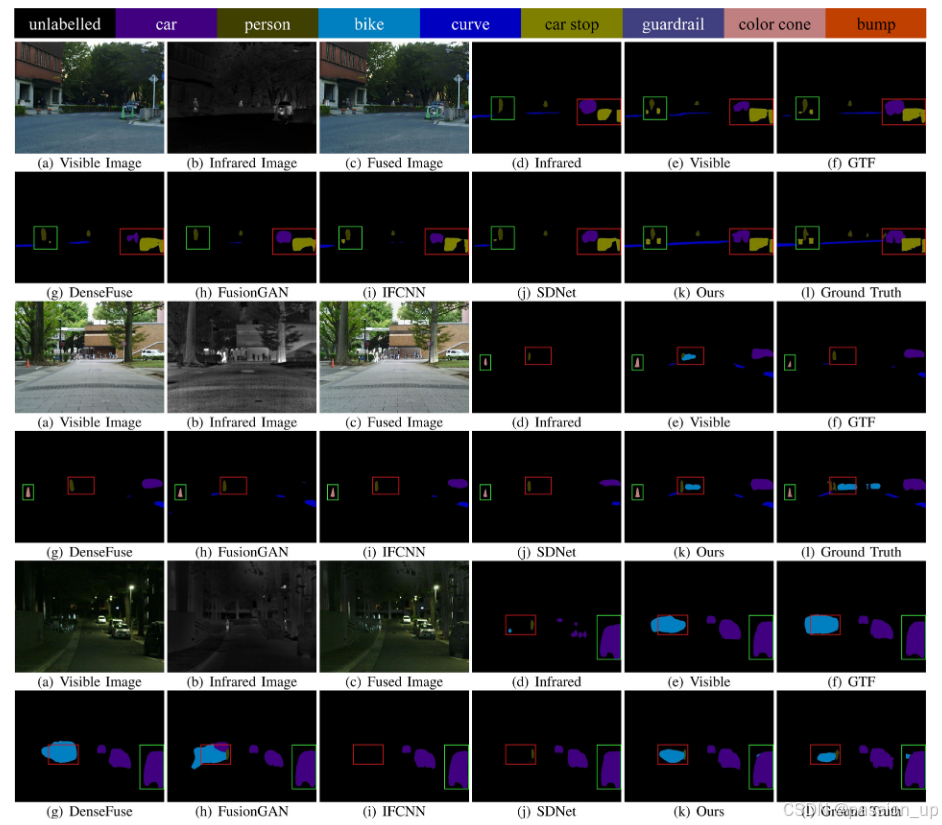
Task: Select the color cone legend entry
Action: point(775,23)
